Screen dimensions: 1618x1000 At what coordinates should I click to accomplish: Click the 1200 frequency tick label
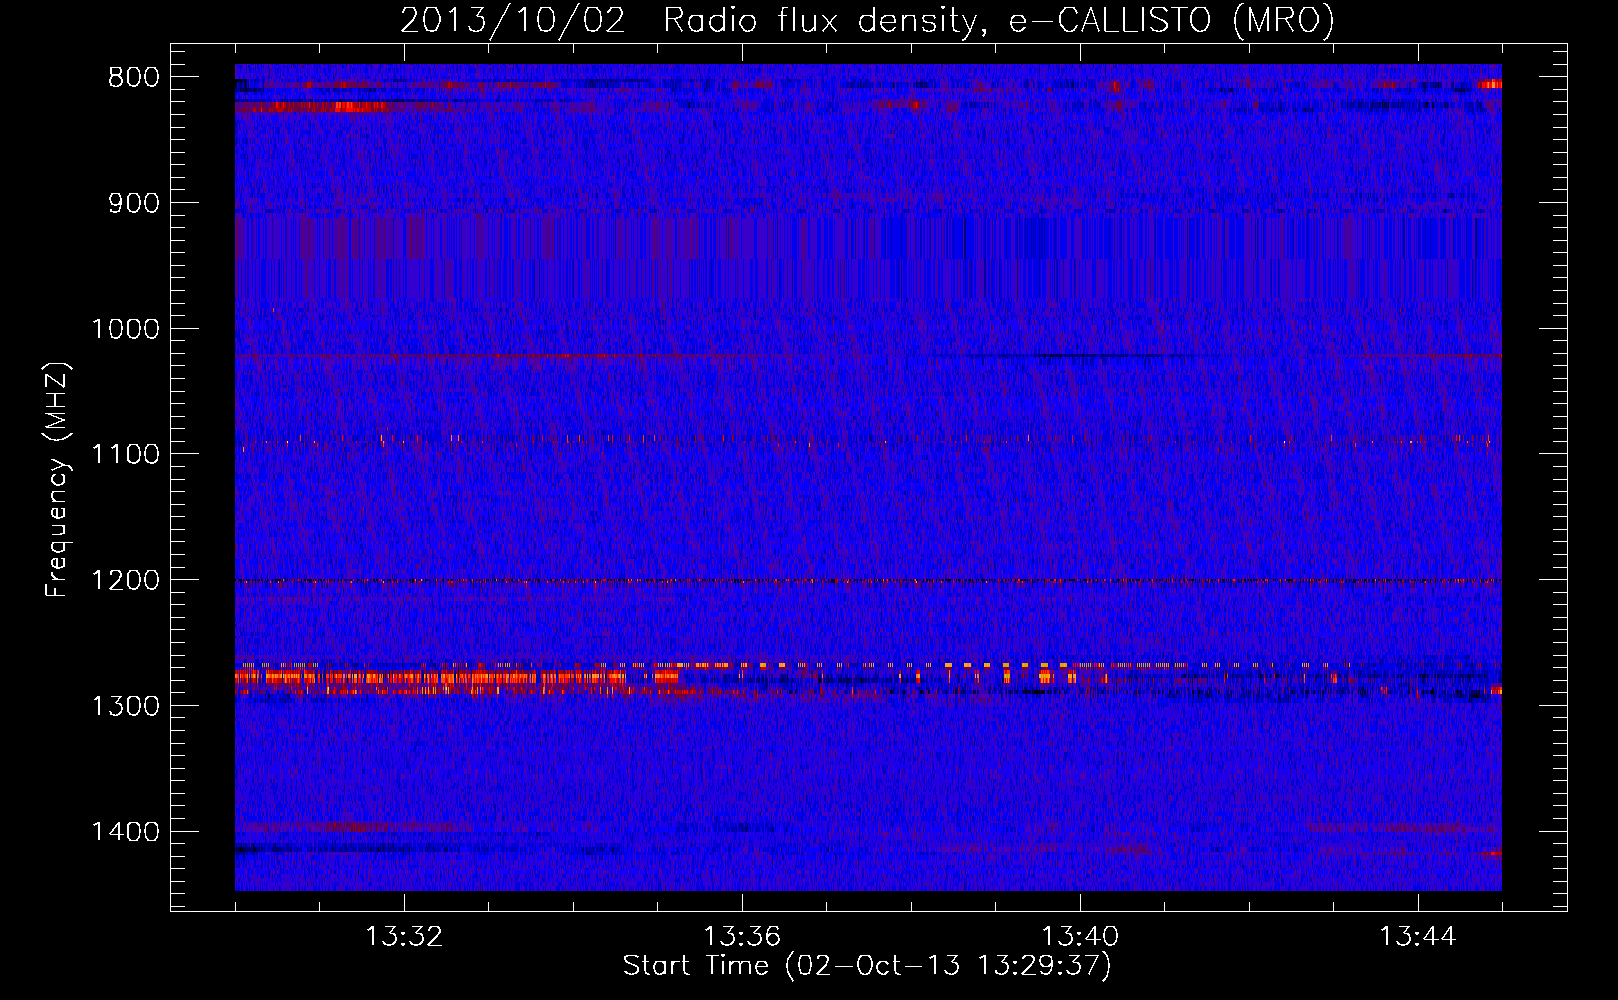[x=125, y=581]
